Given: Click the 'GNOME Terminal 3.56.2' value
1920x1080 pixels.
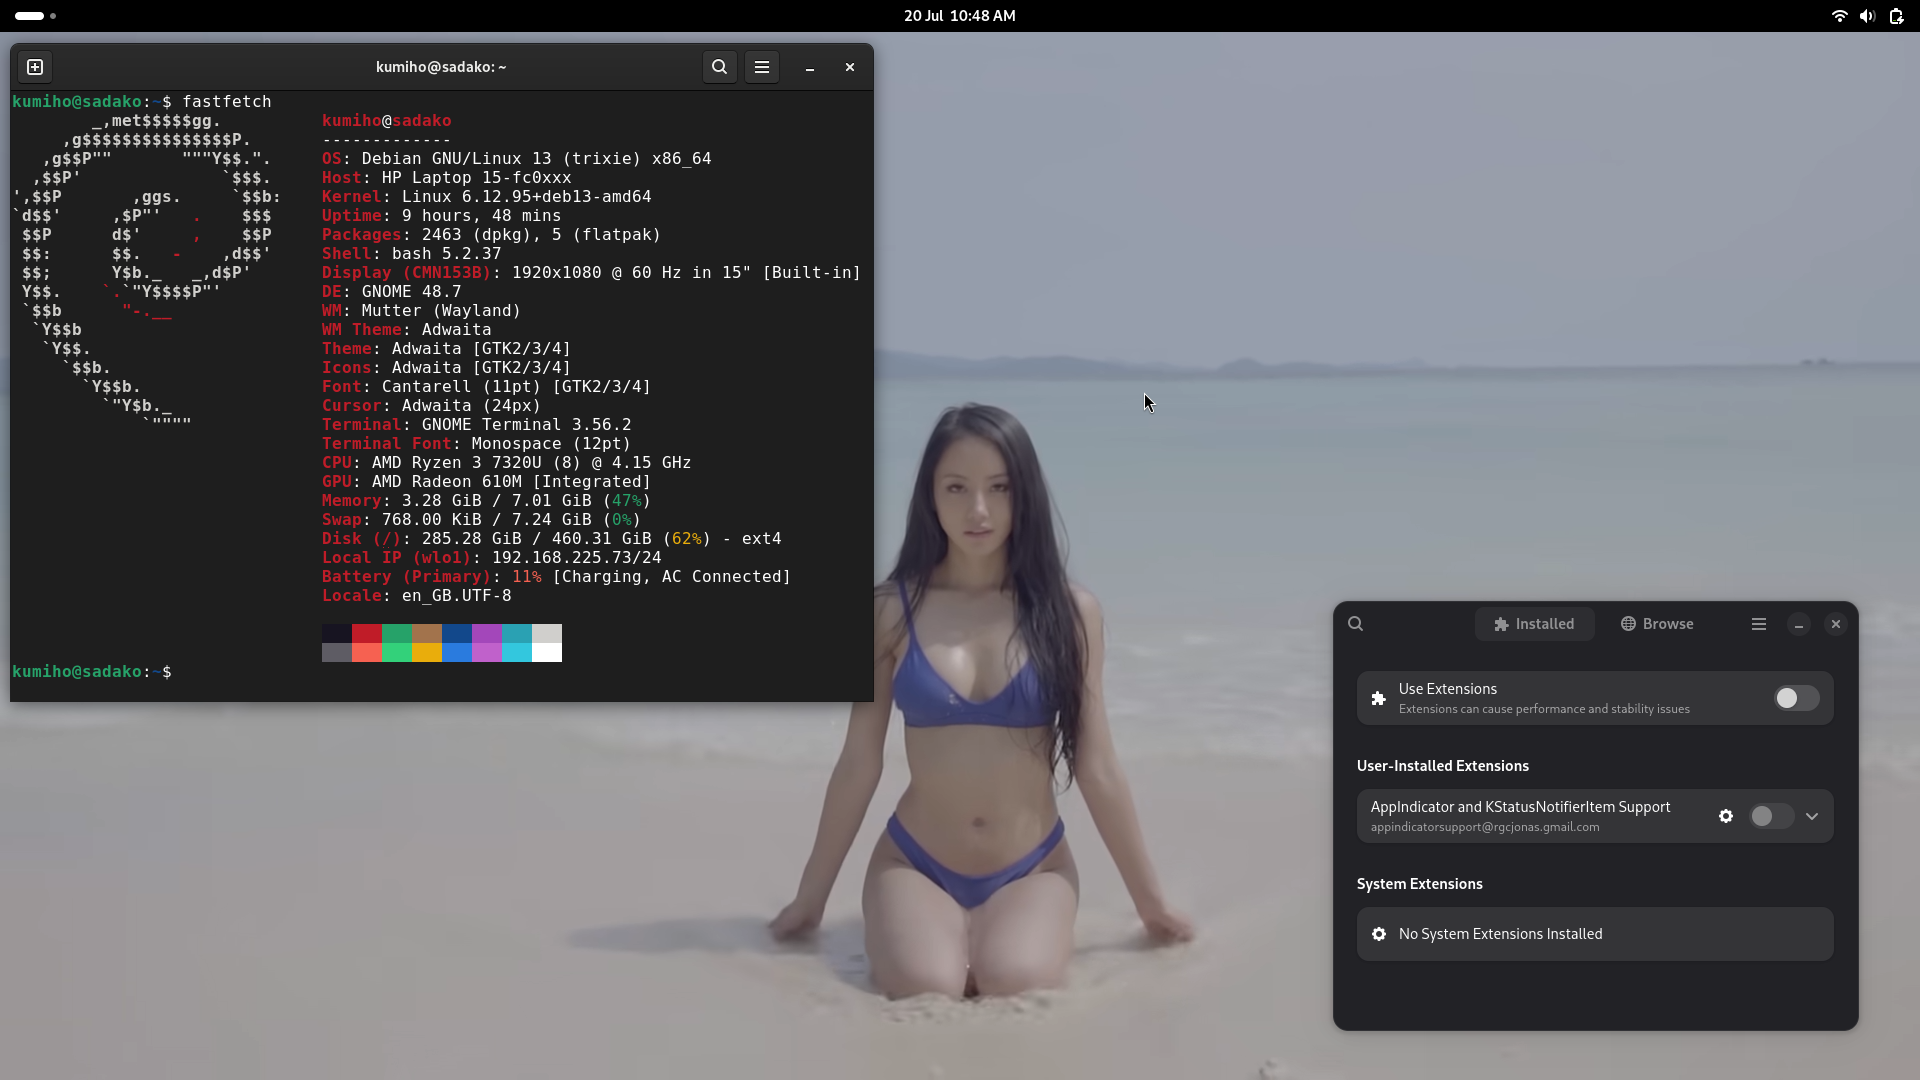Looking at the screenshot, I should (526, 425).
